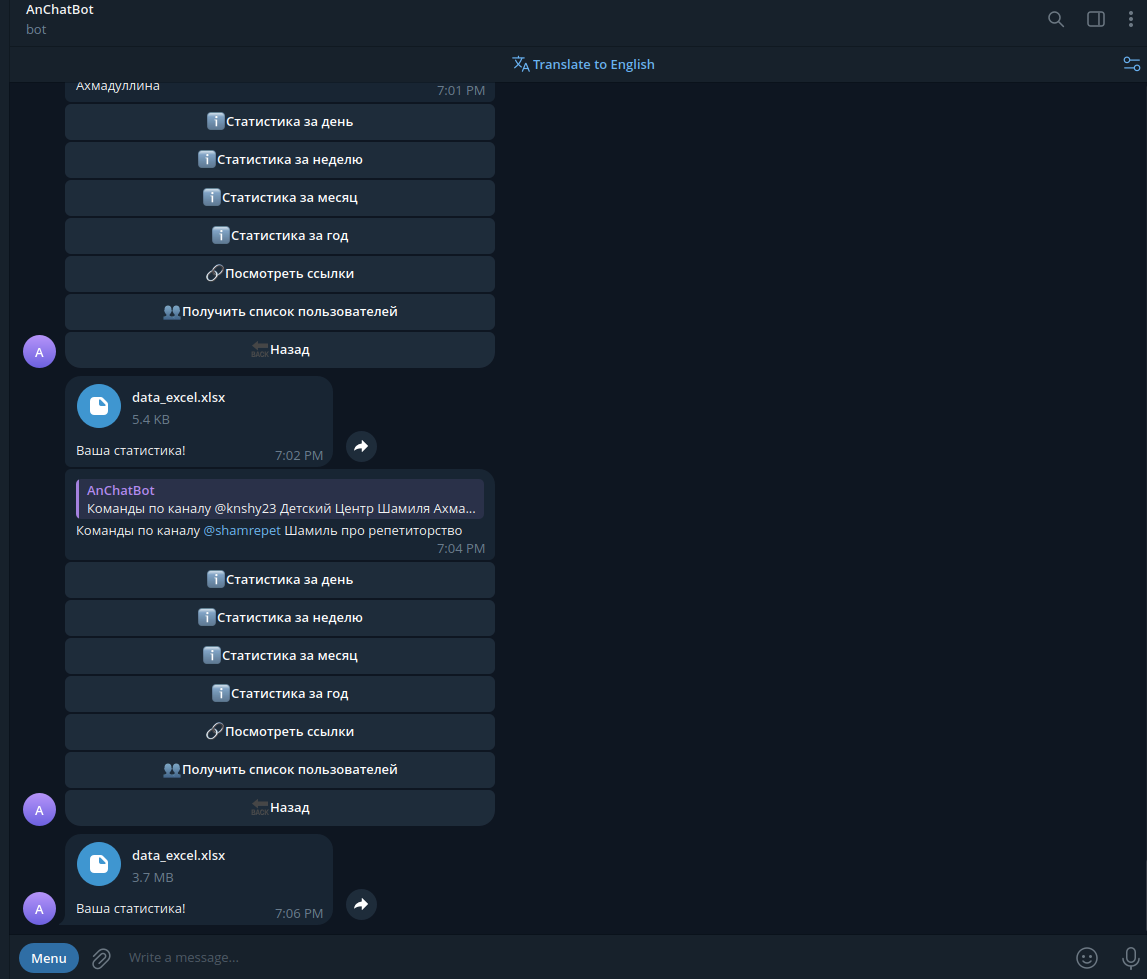Click the blue translation settings sliders icon

click(x=1131, y=63)
